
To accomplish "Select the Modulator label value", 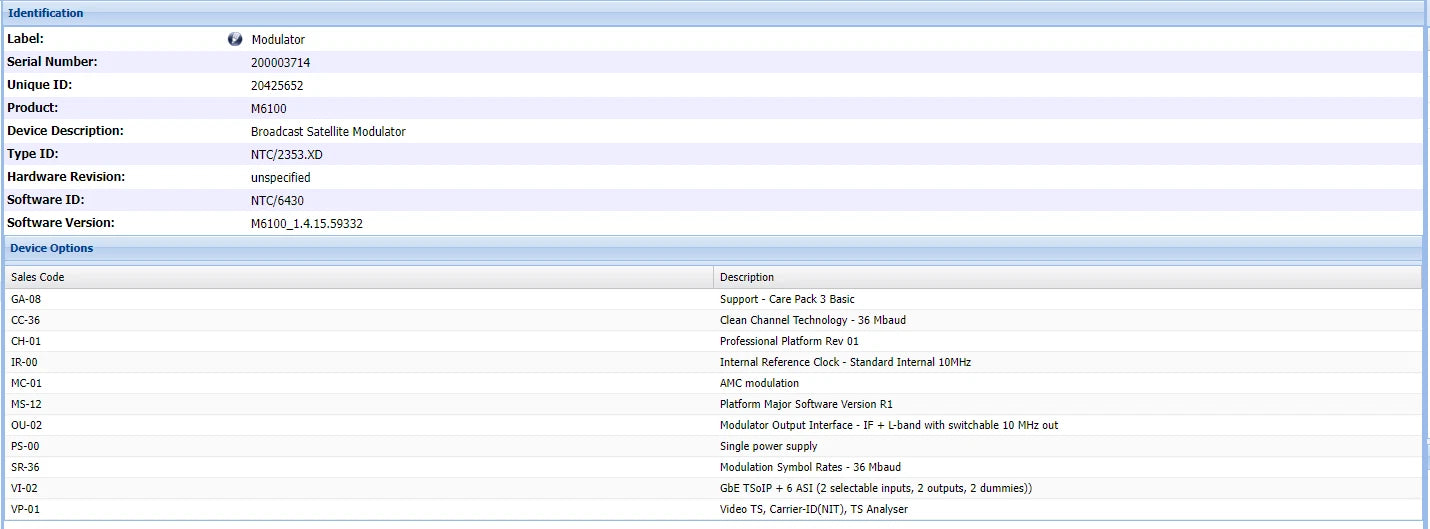I will (278, 40).
